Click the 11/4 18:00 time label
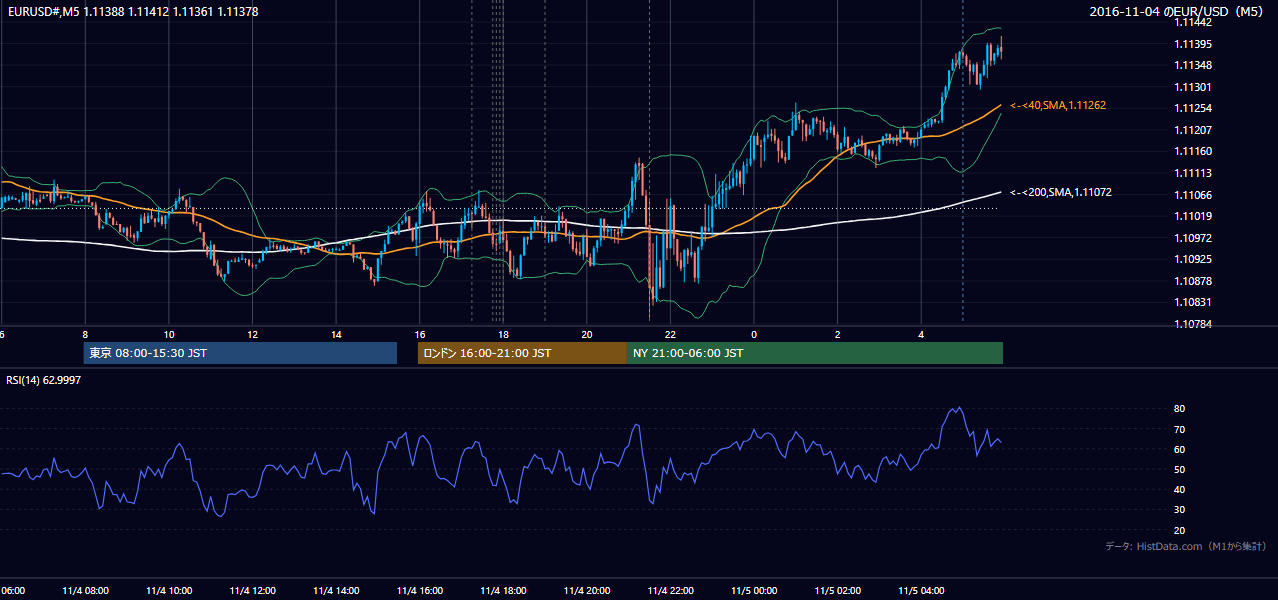The height and width of the screenshot is (600, 1278). [503, 591]
